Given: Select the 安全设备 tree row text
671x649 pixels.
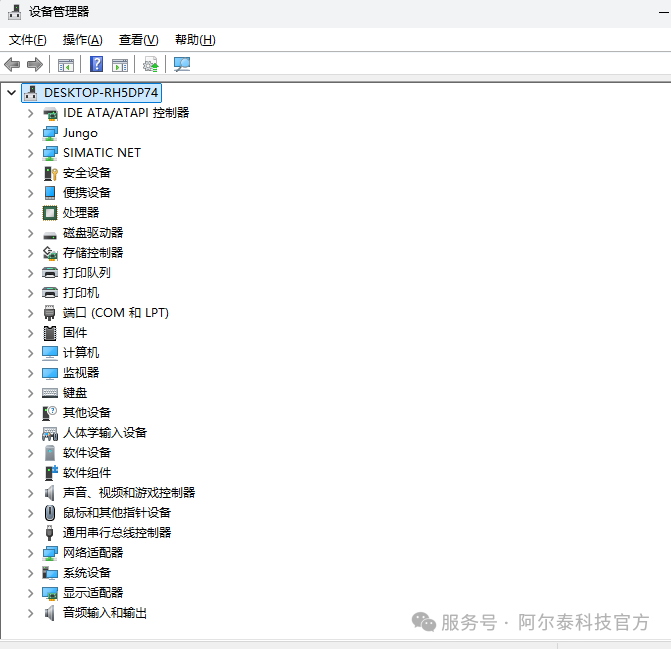Looking at the screenshot, I should (87, 173).
